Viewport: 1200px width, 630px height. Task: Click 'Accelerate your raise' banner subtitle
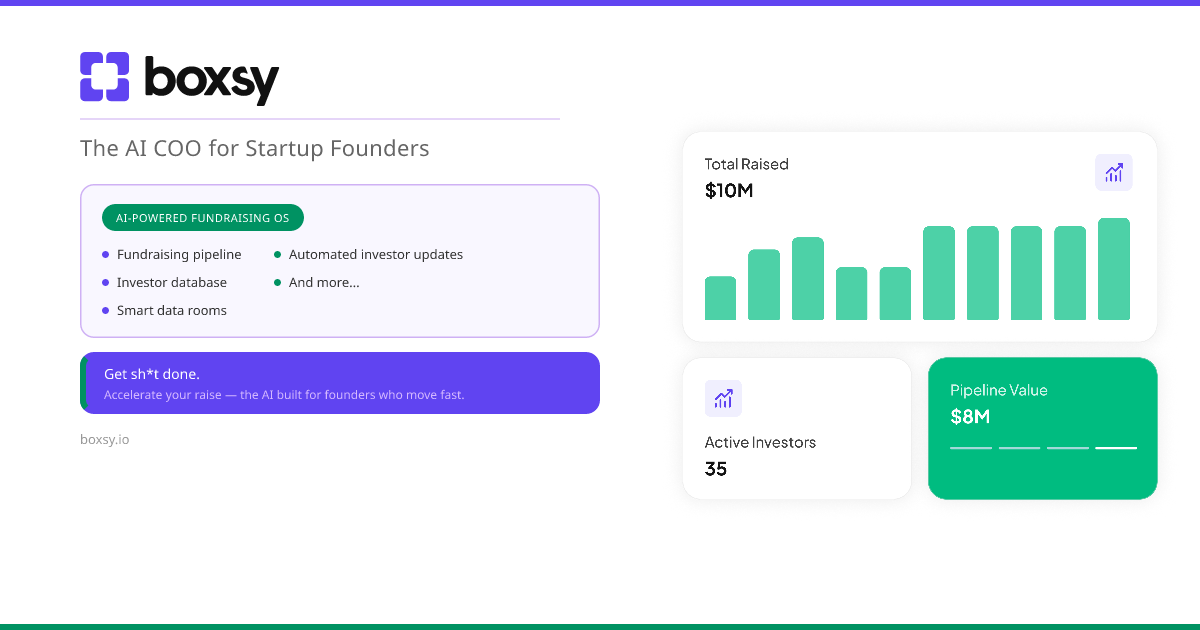(x=284, y=395)
